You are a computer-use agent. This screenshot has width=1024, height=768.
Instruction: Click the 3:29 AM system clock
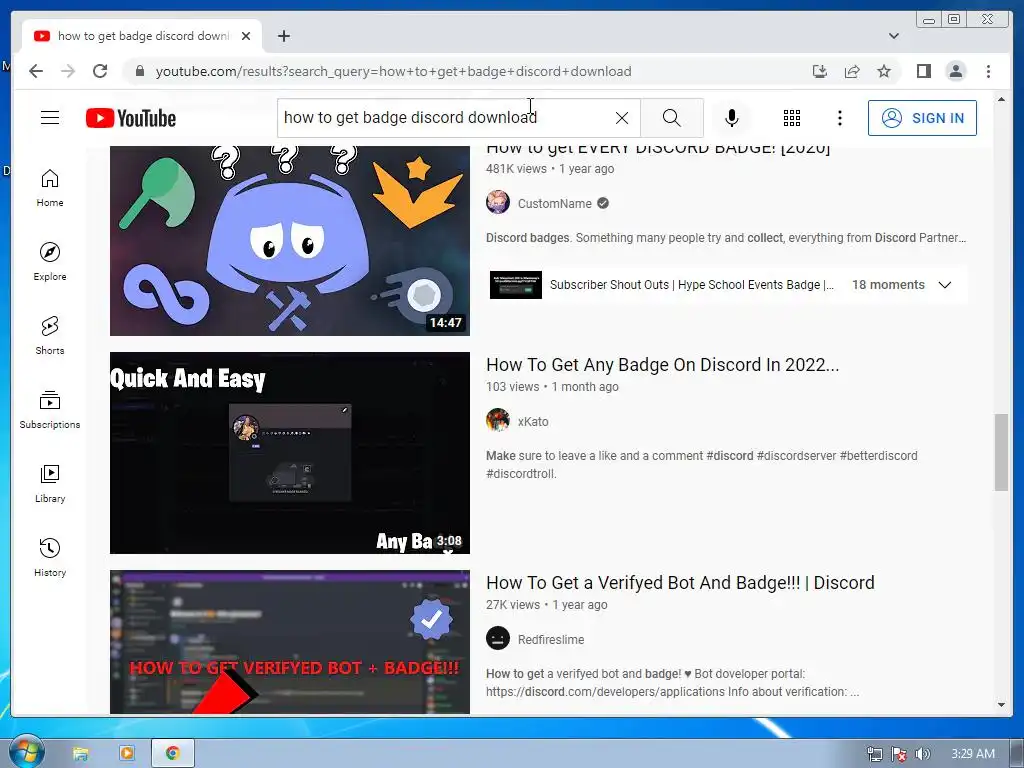pyautogui.click(x=972, y=754)
